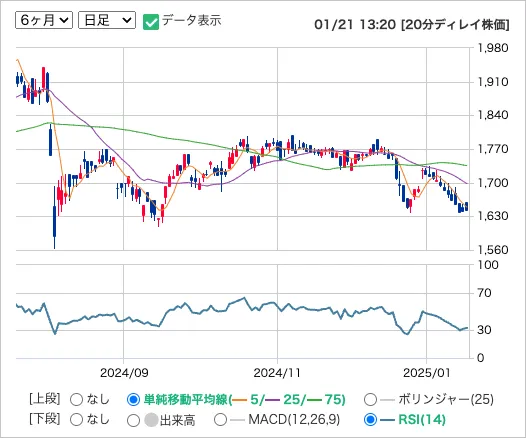526x439 pixels.
Task: Click the 1,700 price axis label
Action: (x=493, y=183)
